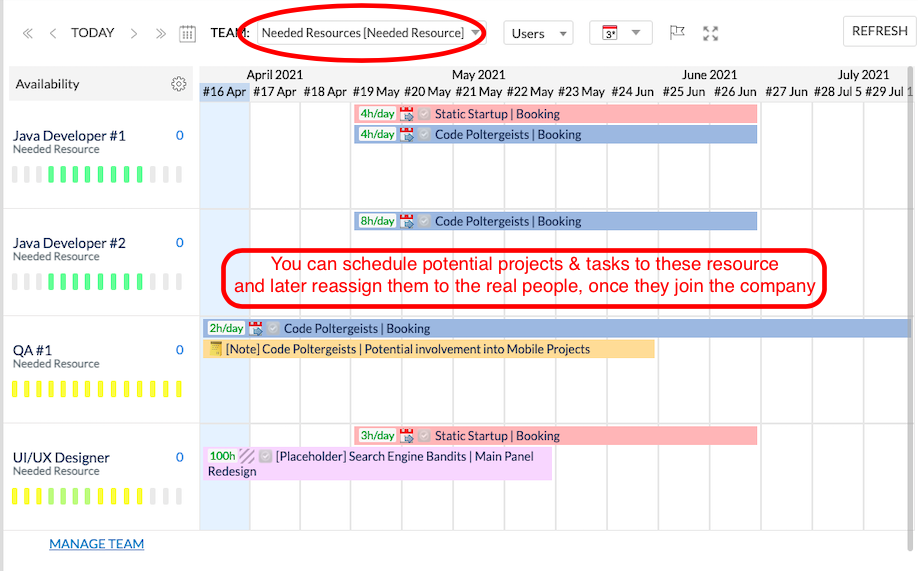Open the Needed Resources team dropdown
This screenshot has width=918, height=571.
point(370,33)
